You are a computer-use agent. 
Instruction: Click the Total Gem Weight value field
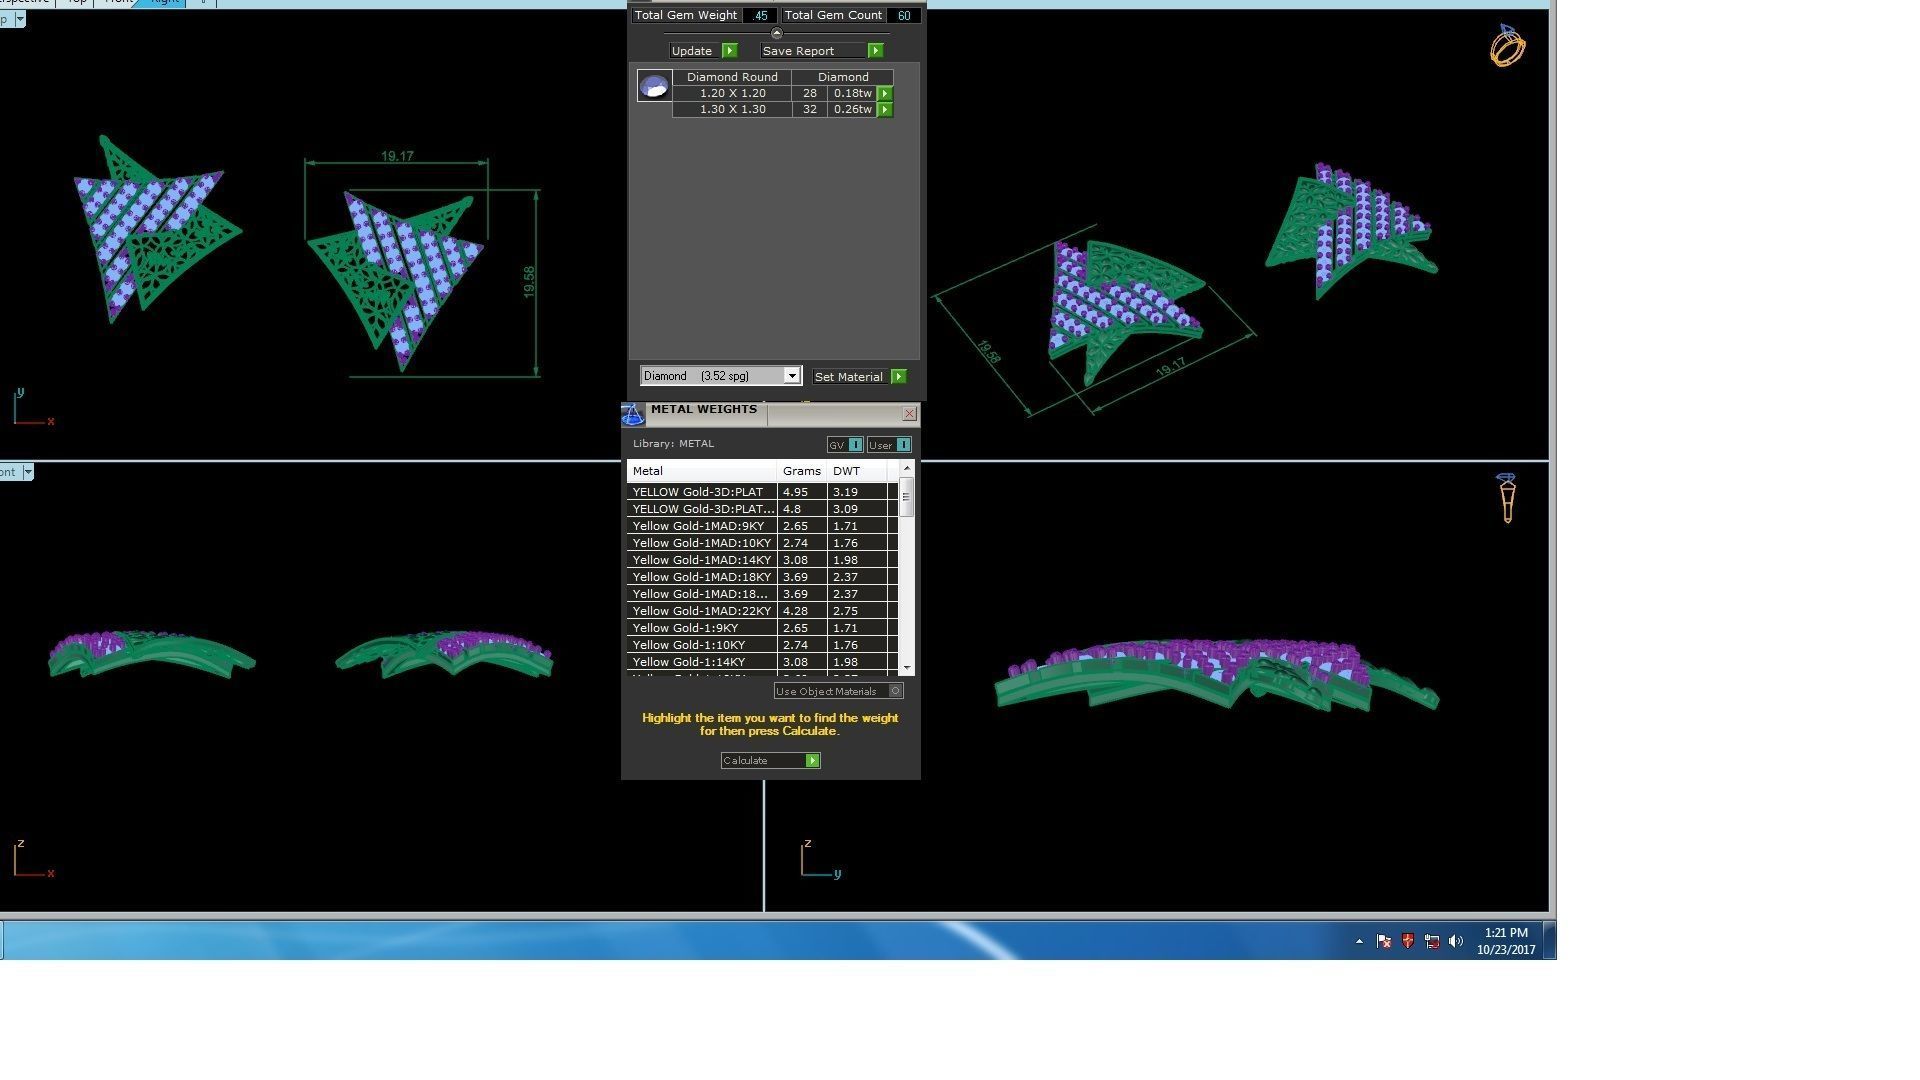pos(760,16)
